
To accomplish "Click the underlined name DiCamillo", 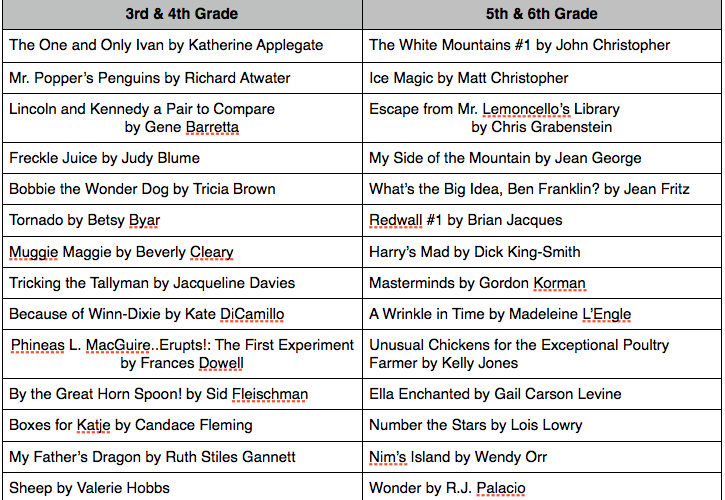I will click(x=252, y=314).
